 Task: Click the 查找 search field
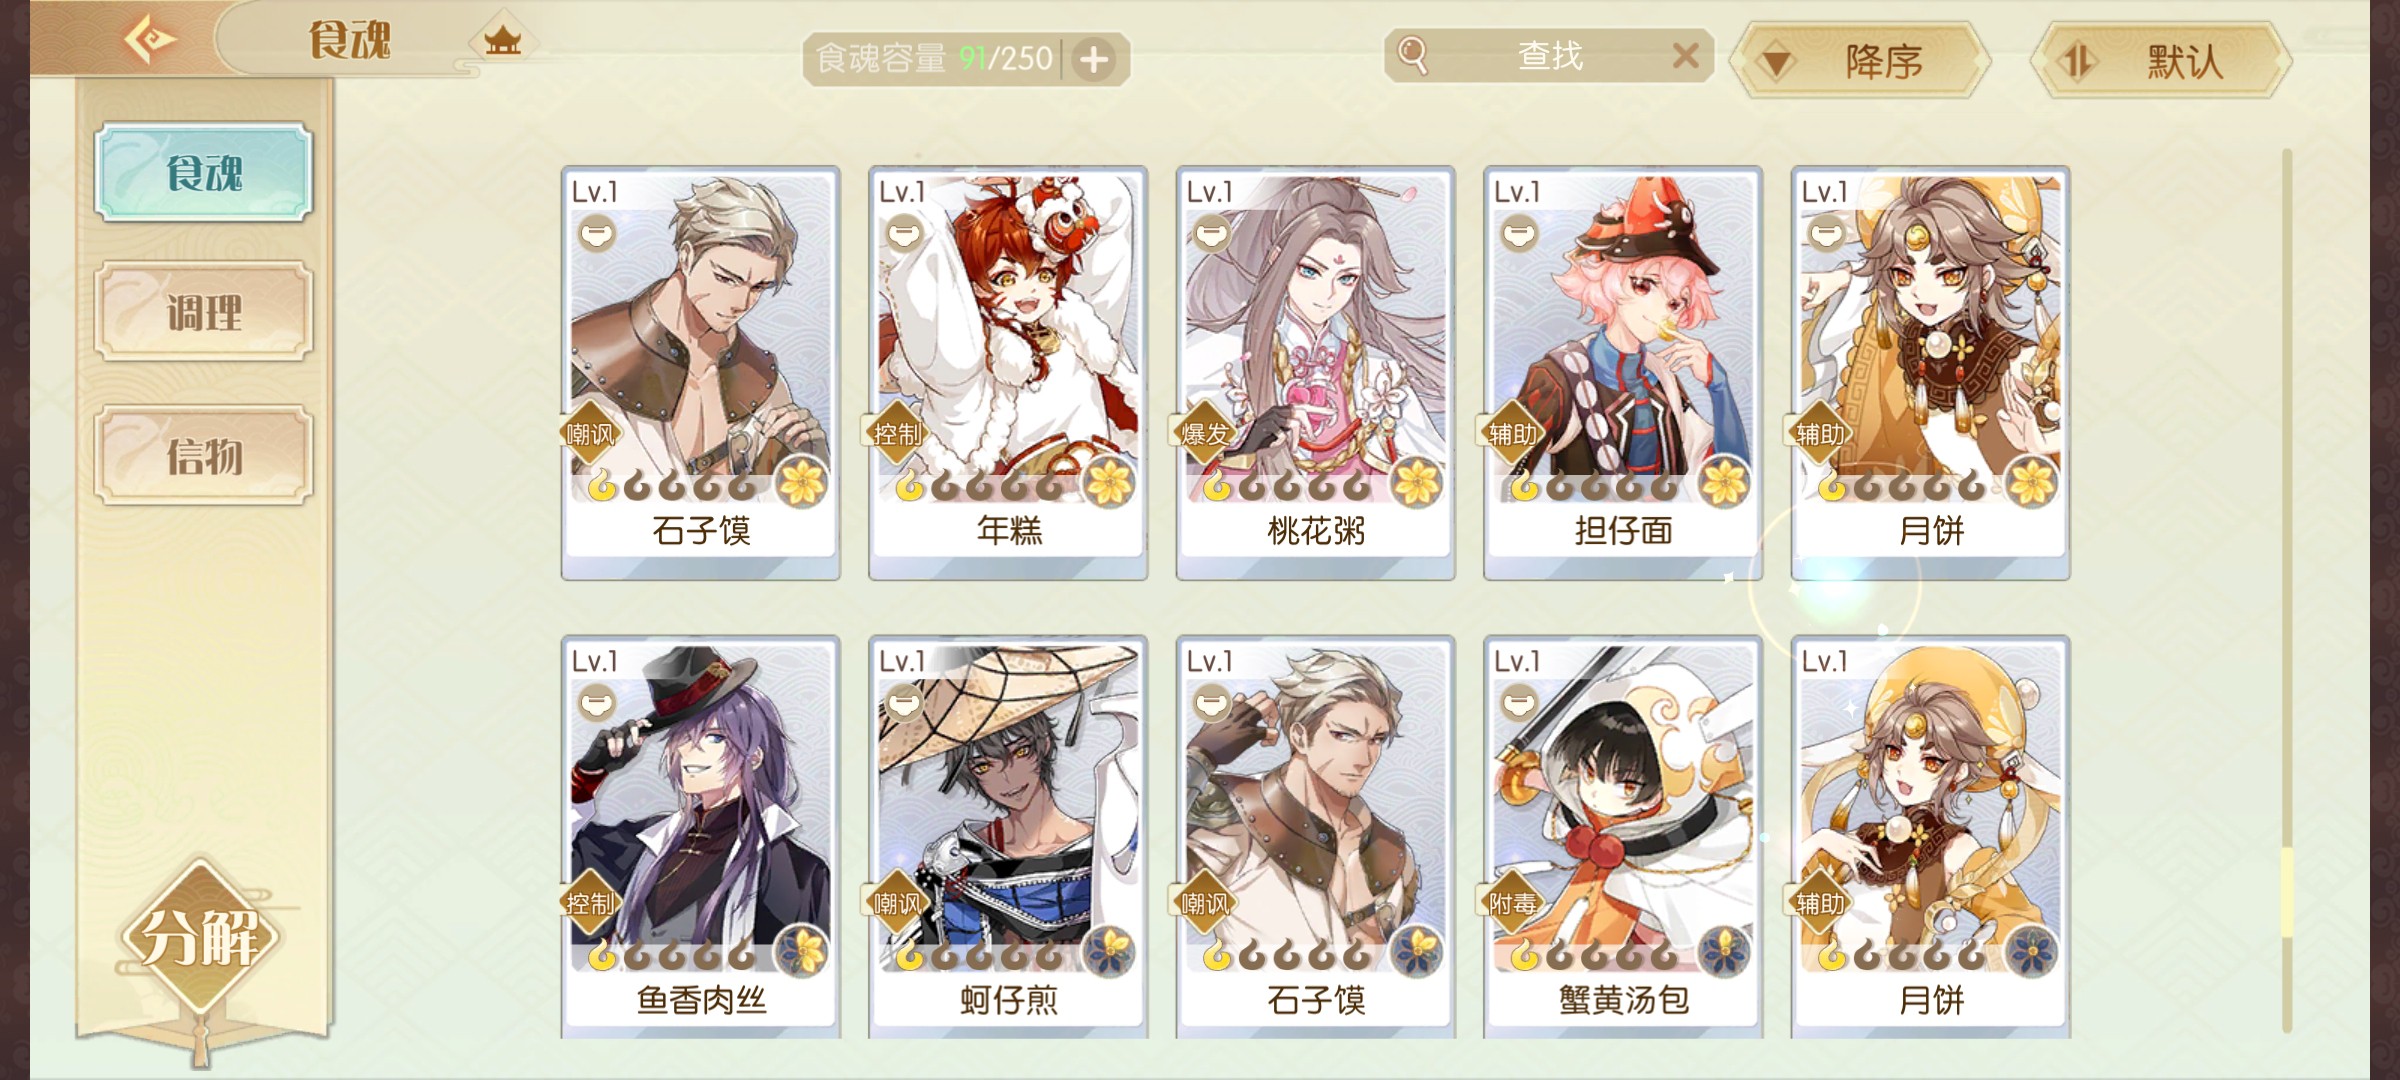pyautogui.click(x=1549, y=56)
